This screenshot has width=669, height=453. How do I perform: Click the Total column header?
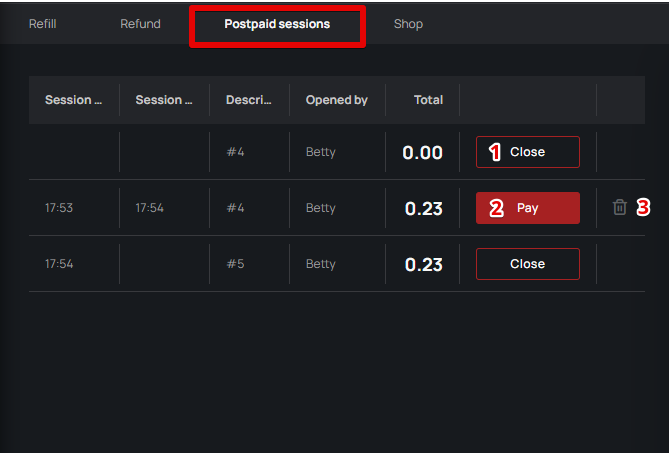(428, 100)
